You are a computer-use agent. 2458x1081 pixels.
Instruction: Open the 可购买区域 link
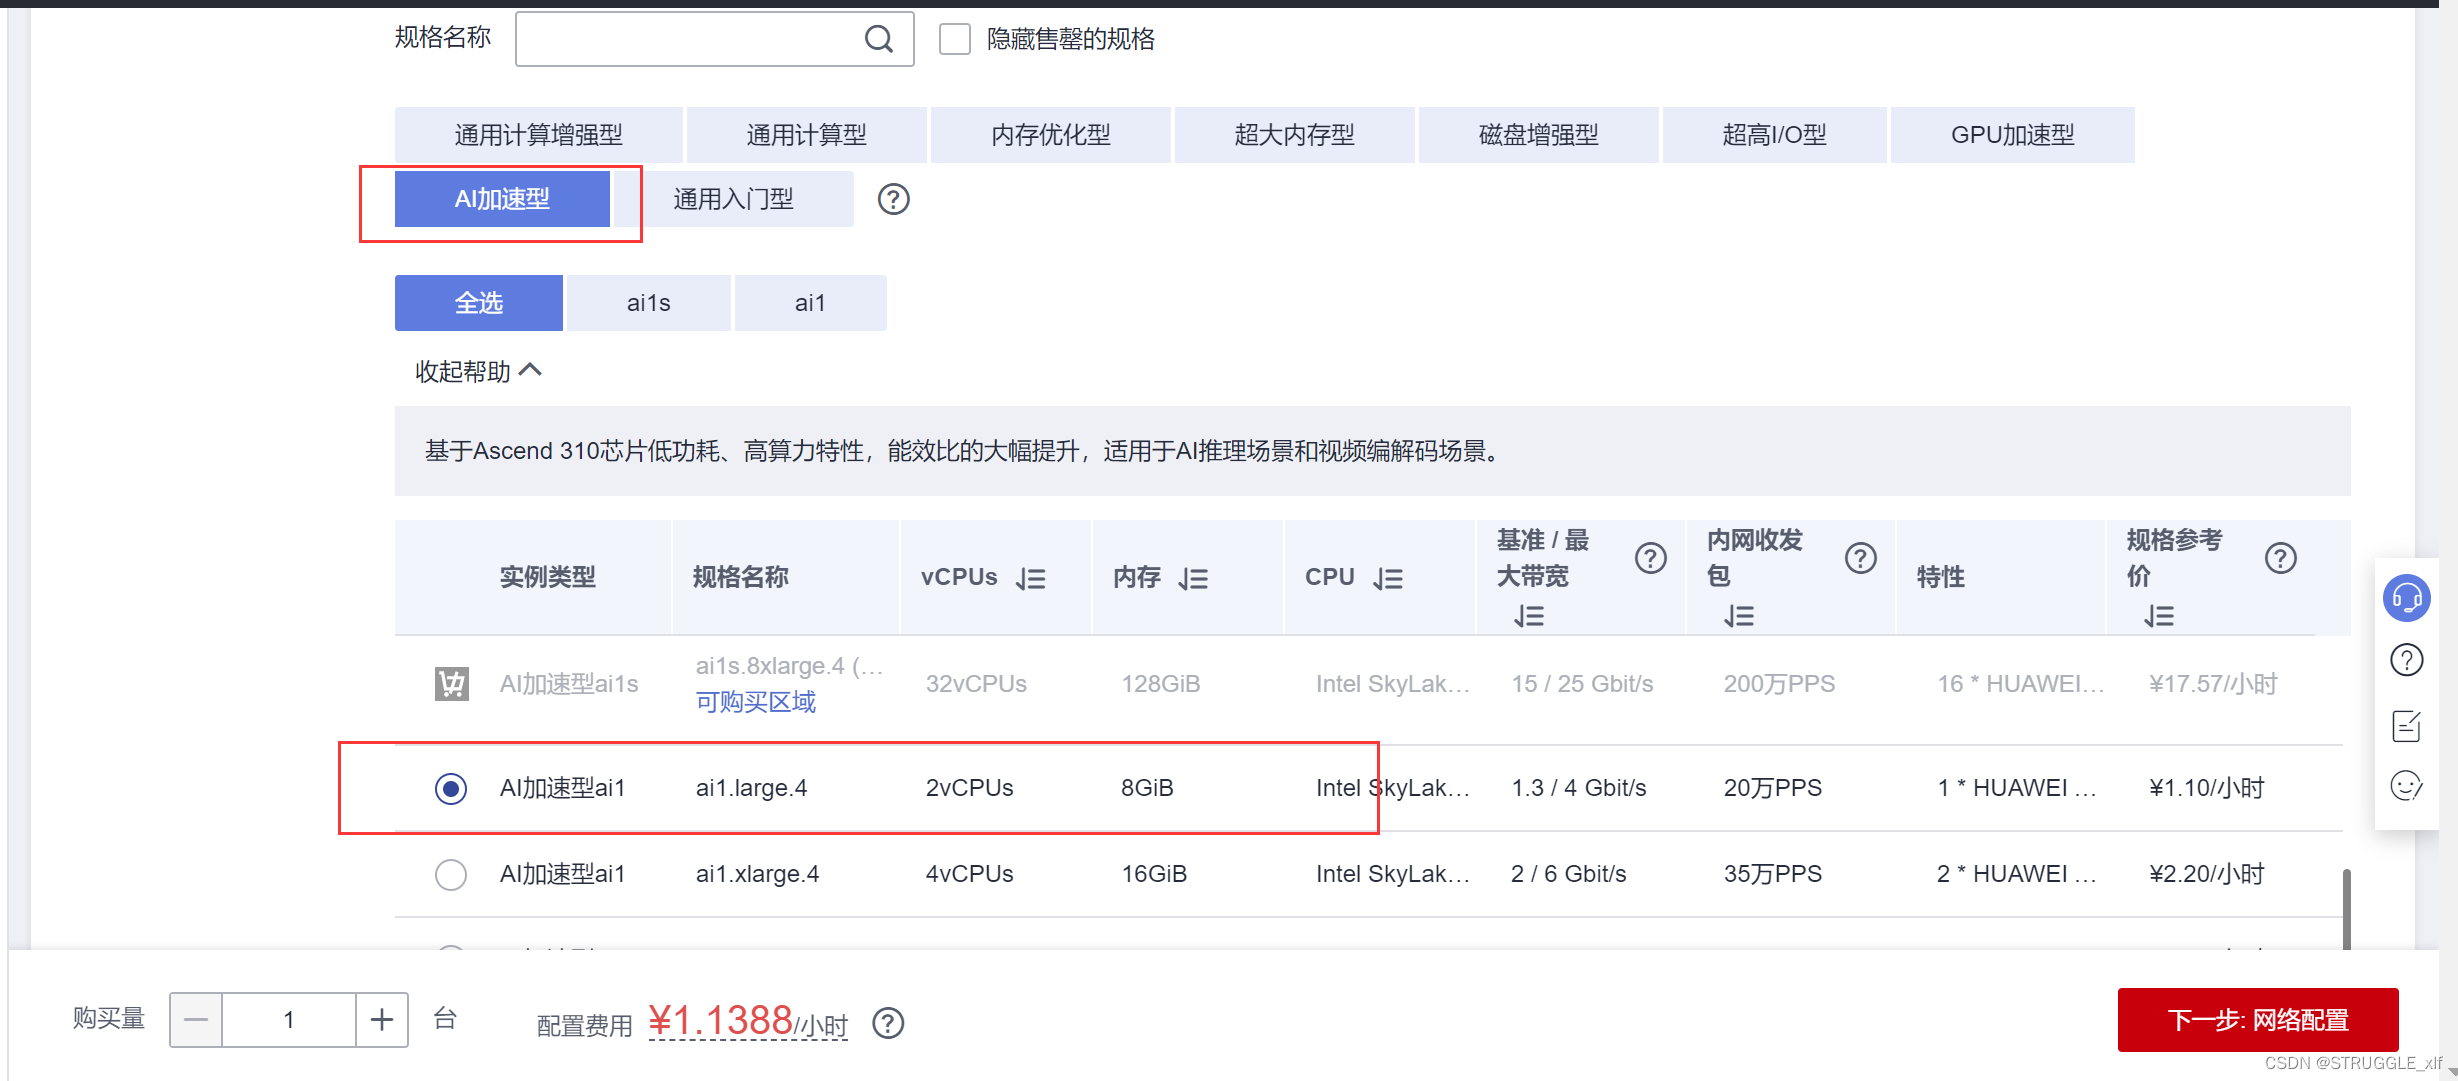point(755,702)
